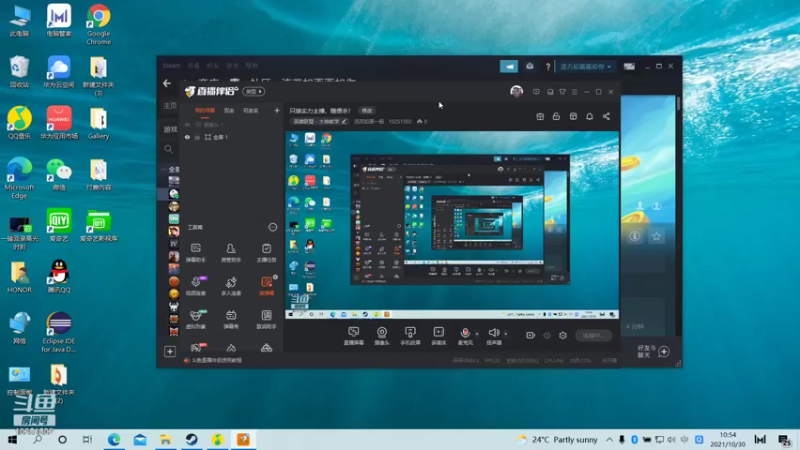Screen dimensions: 800x450
Task: Open the weather widget 24°C Partly sunny
Action: [x=557, y=439]
